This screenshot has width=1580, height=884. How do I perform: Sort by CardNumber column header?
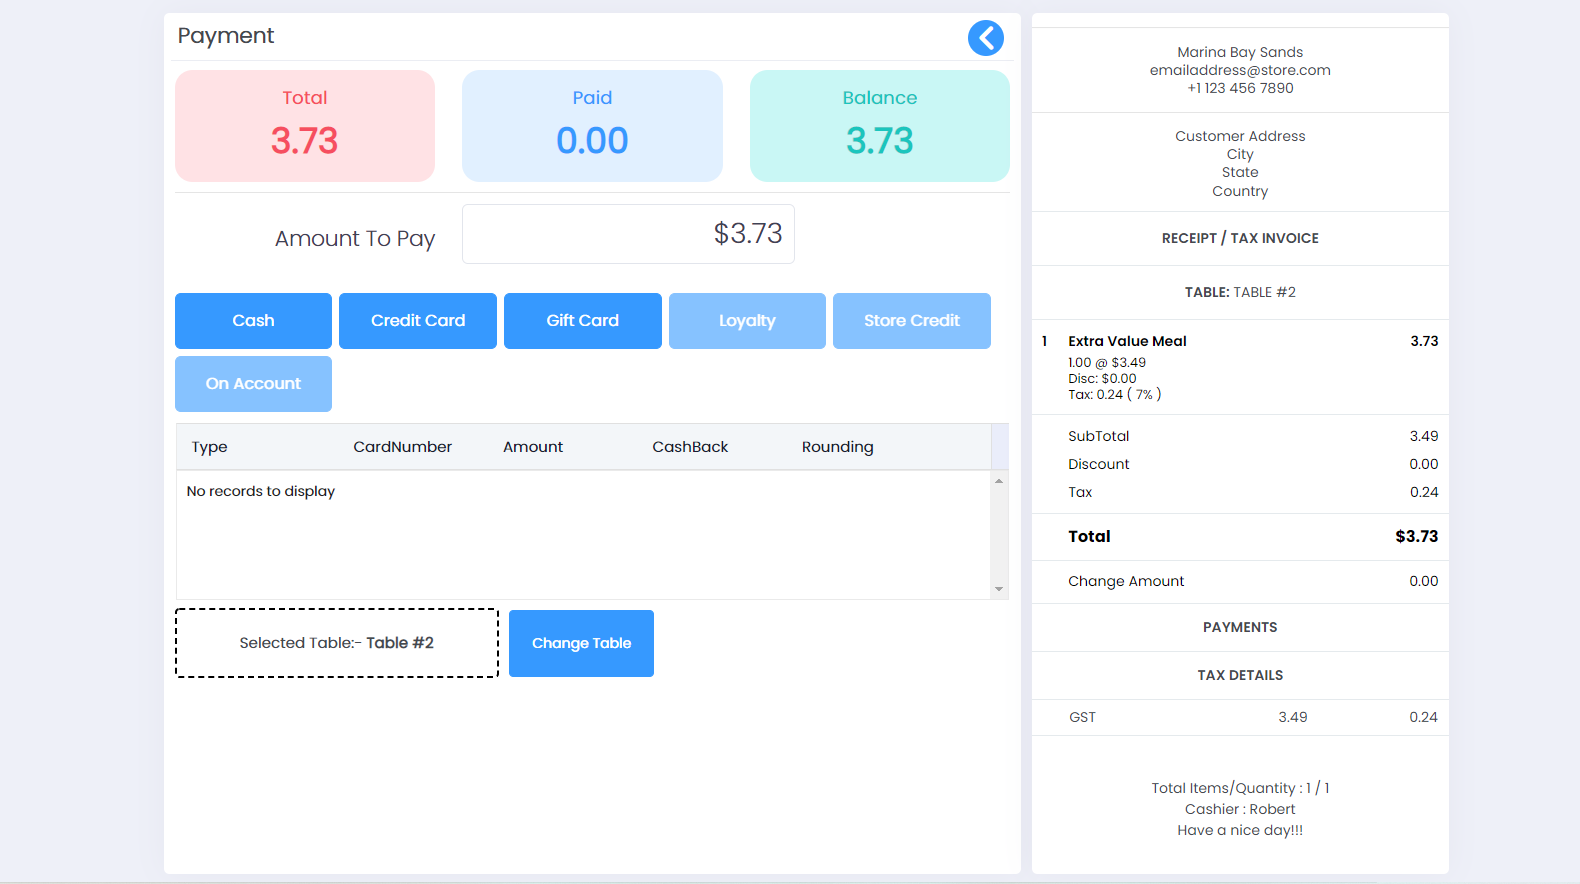(402, 447)
